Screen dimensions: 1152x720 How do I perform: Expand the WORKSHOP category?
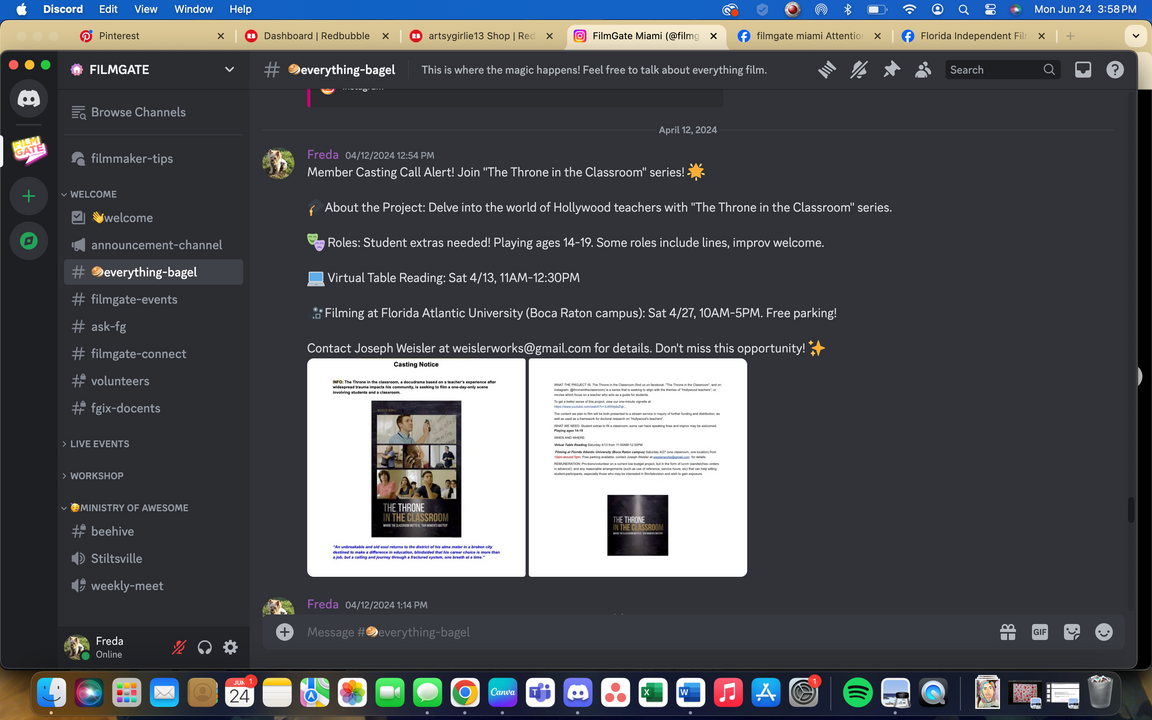(96, 476)
